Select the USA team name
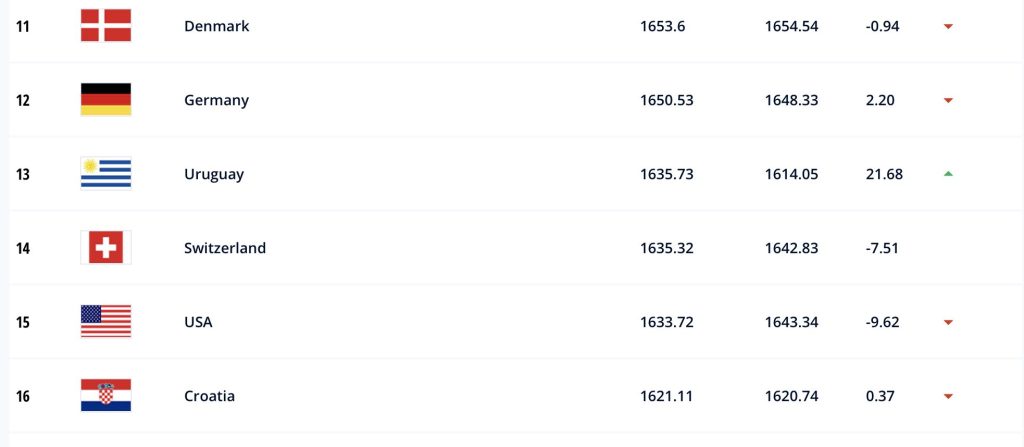 (198, 322)
